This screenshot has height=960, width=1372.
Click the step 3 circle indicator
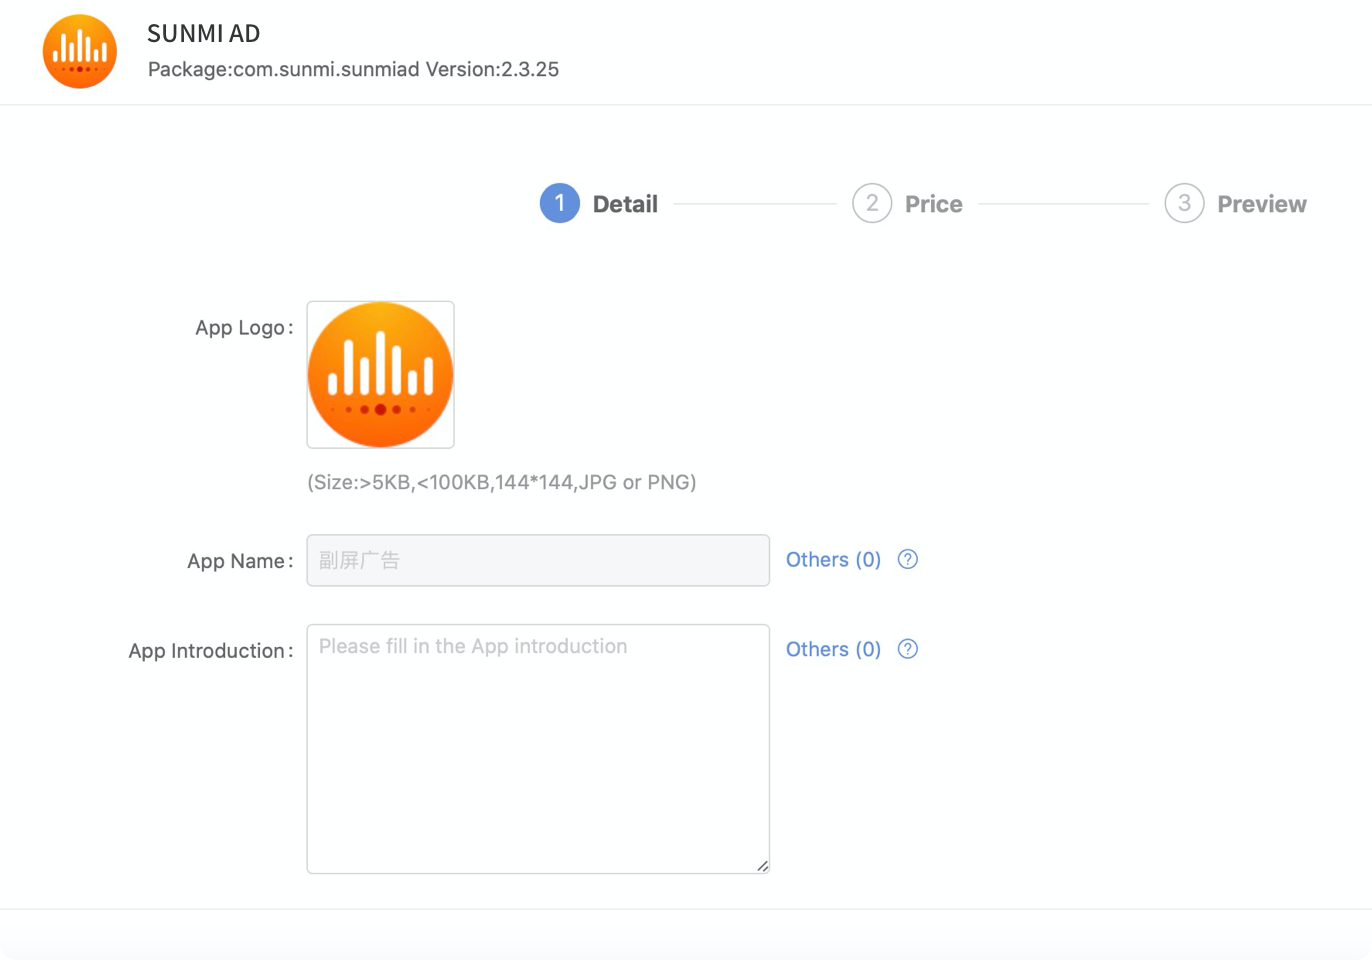[1184, 203]
